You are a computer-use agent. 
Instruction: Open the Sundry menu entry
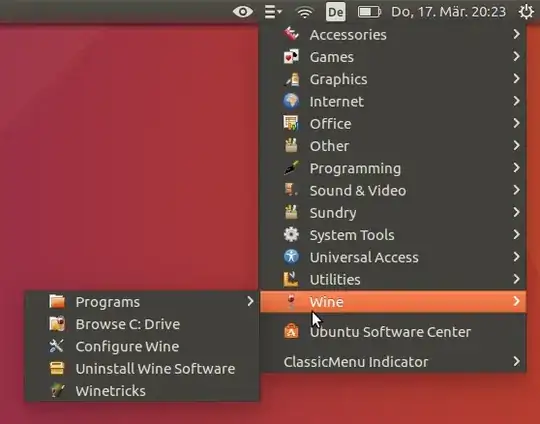click(393, 213)
